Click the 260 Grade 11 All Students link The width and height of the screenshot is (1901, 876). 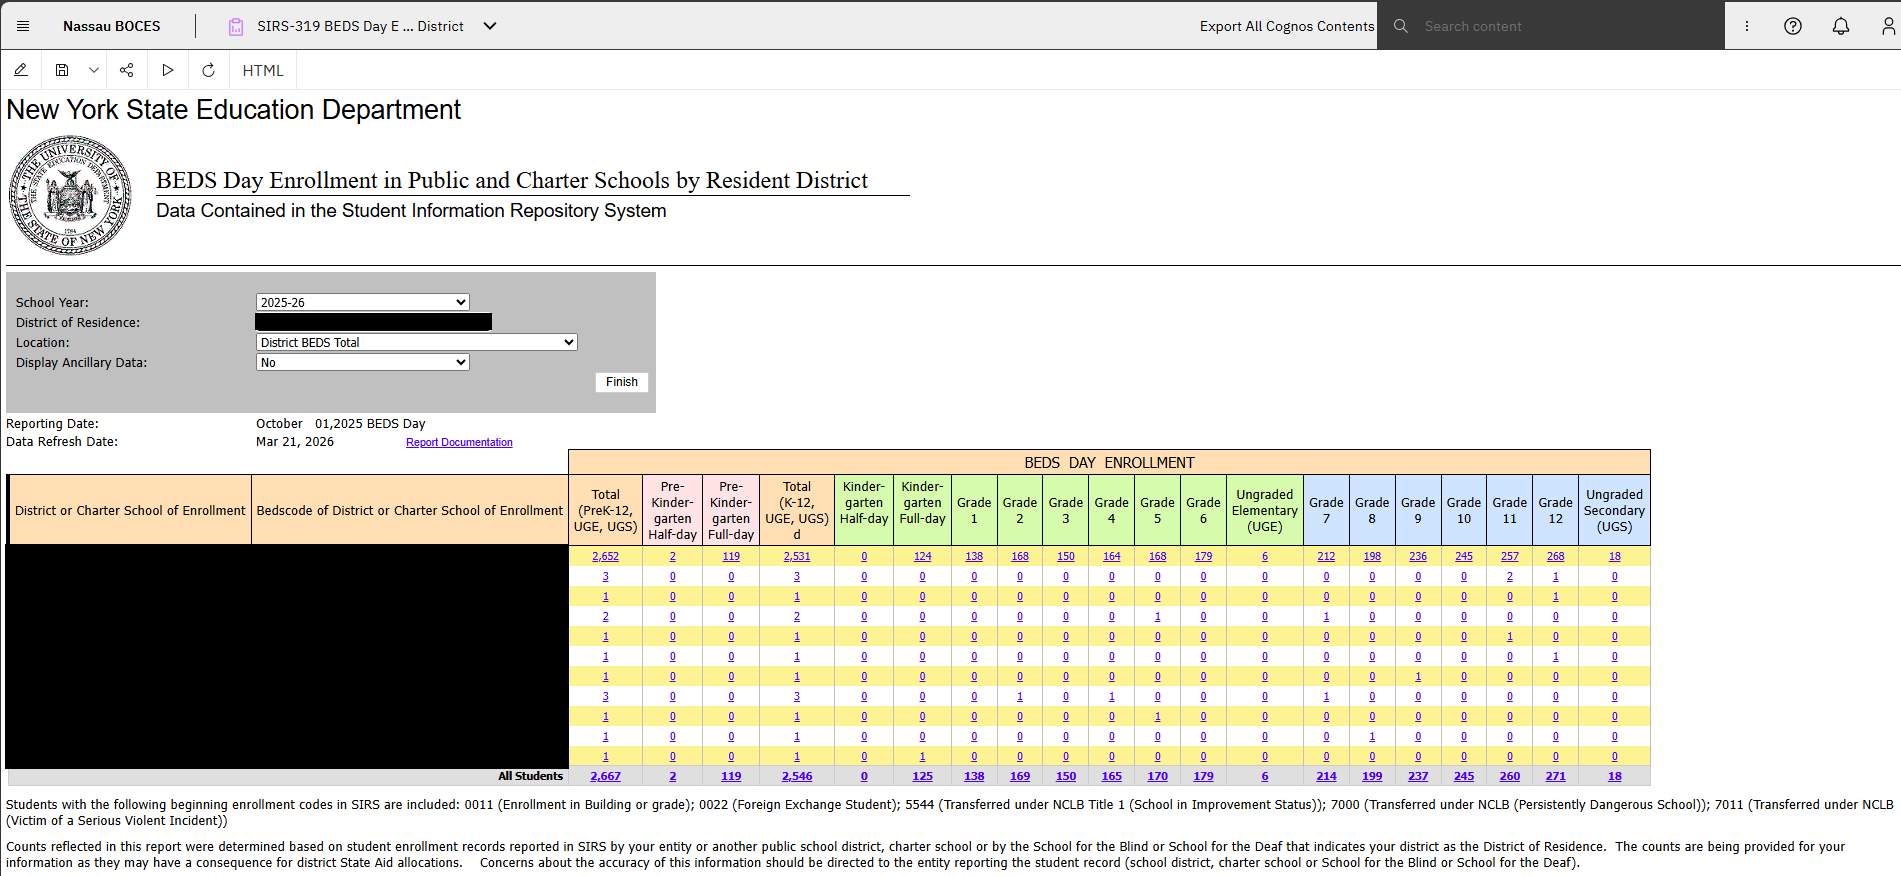1510,776
